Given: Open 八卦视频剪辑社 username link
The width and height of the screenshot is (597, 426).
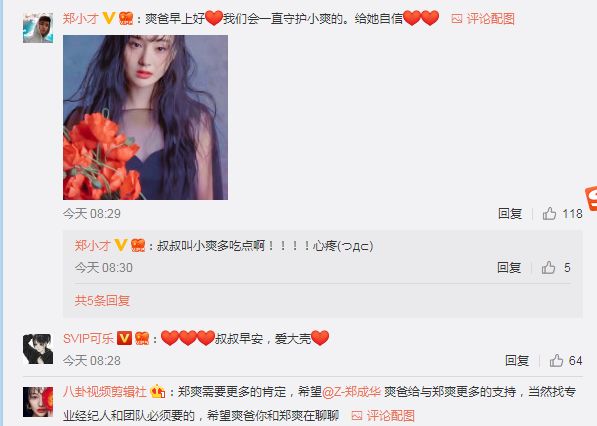Looking at the screenshot, I should (104, 392).
